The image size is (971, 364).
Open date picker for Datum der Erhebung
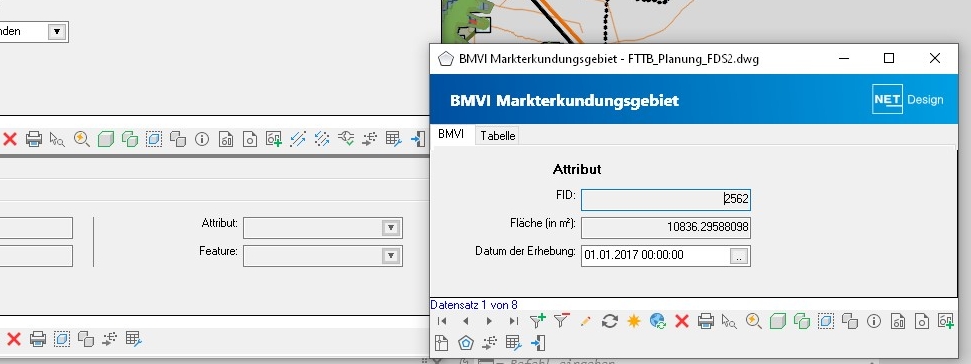[x=739, y=256]
